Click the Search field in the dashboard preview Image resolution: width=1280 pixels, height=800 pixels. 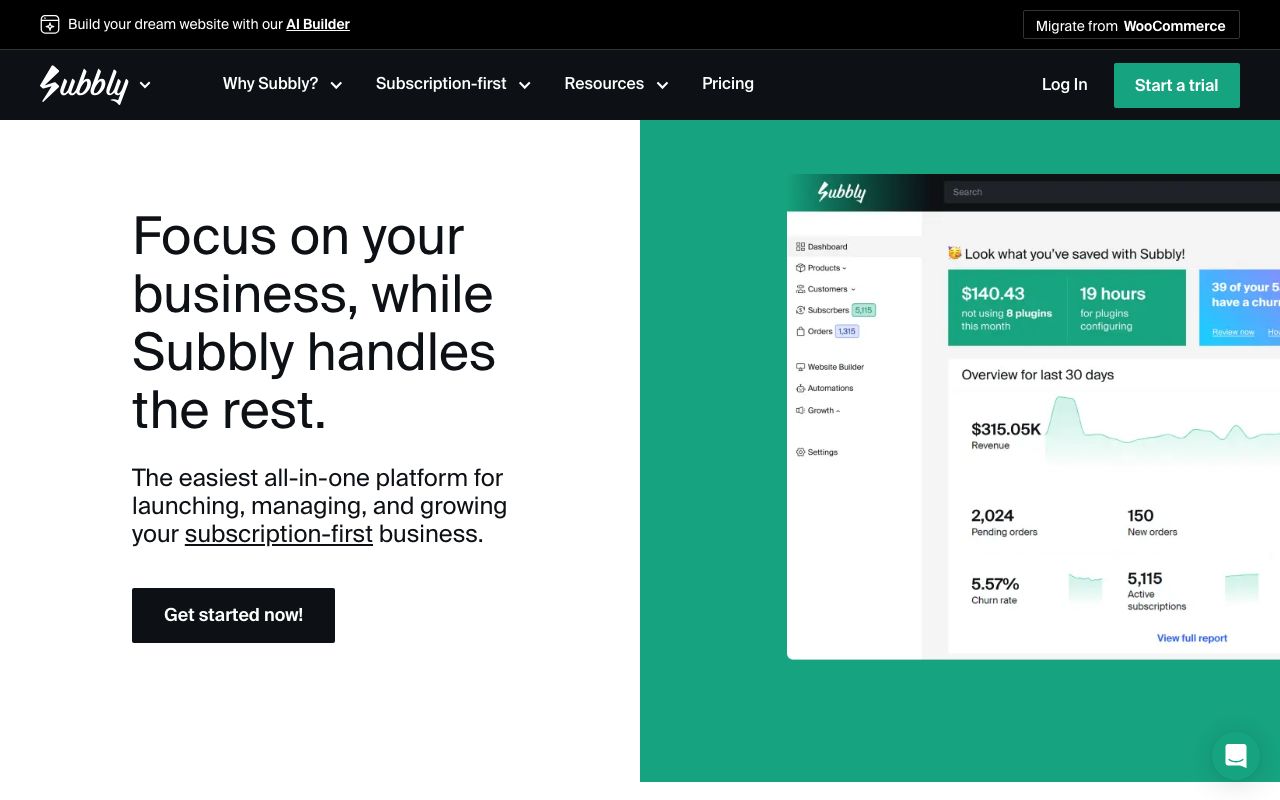(x=1110, y=192)
